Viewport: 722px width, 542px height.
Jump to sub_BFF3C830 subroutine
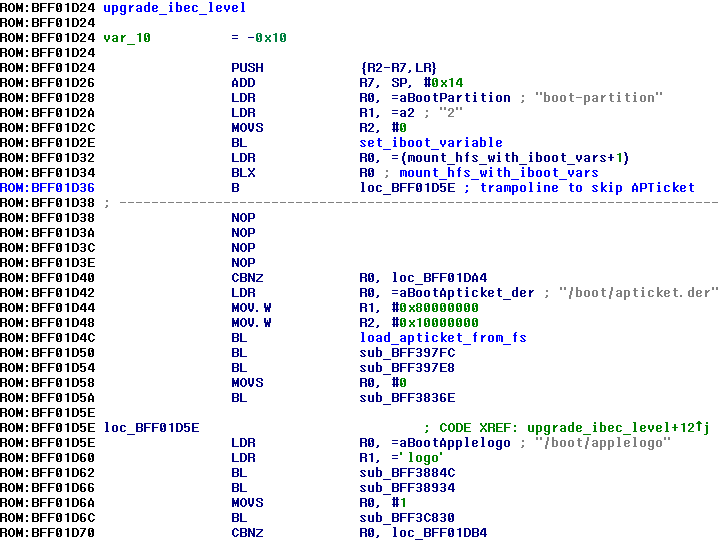pyautogui.click(x=407, y=517)
